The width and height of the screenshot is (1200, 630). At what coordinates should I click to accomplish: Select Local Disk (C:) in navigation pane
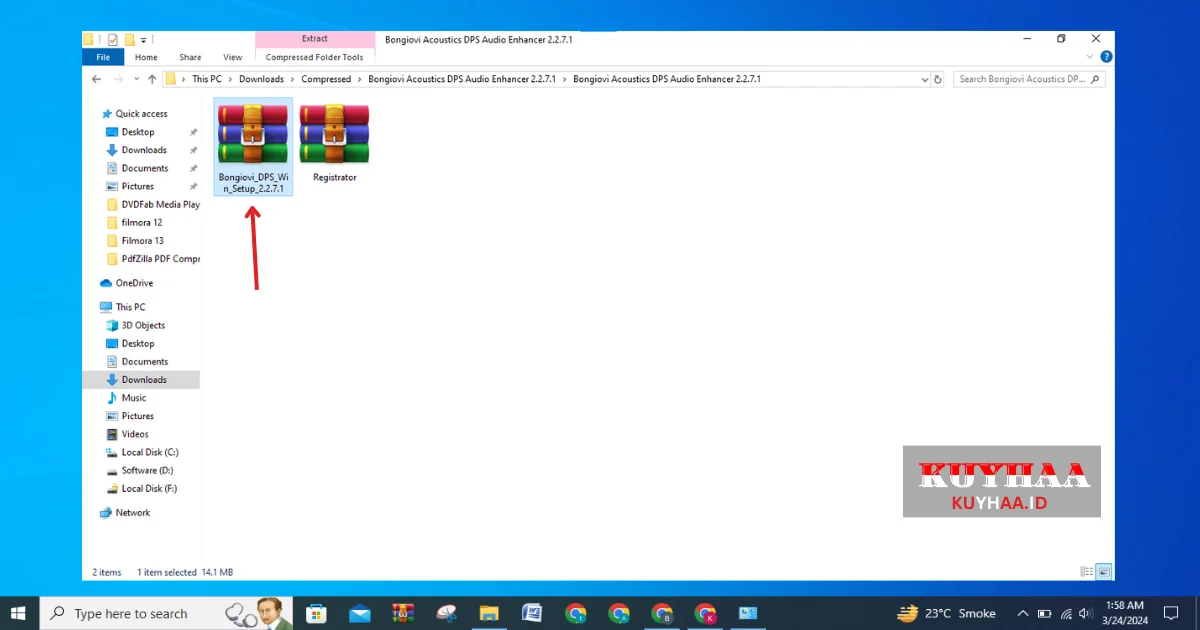(x=149, y=452)
